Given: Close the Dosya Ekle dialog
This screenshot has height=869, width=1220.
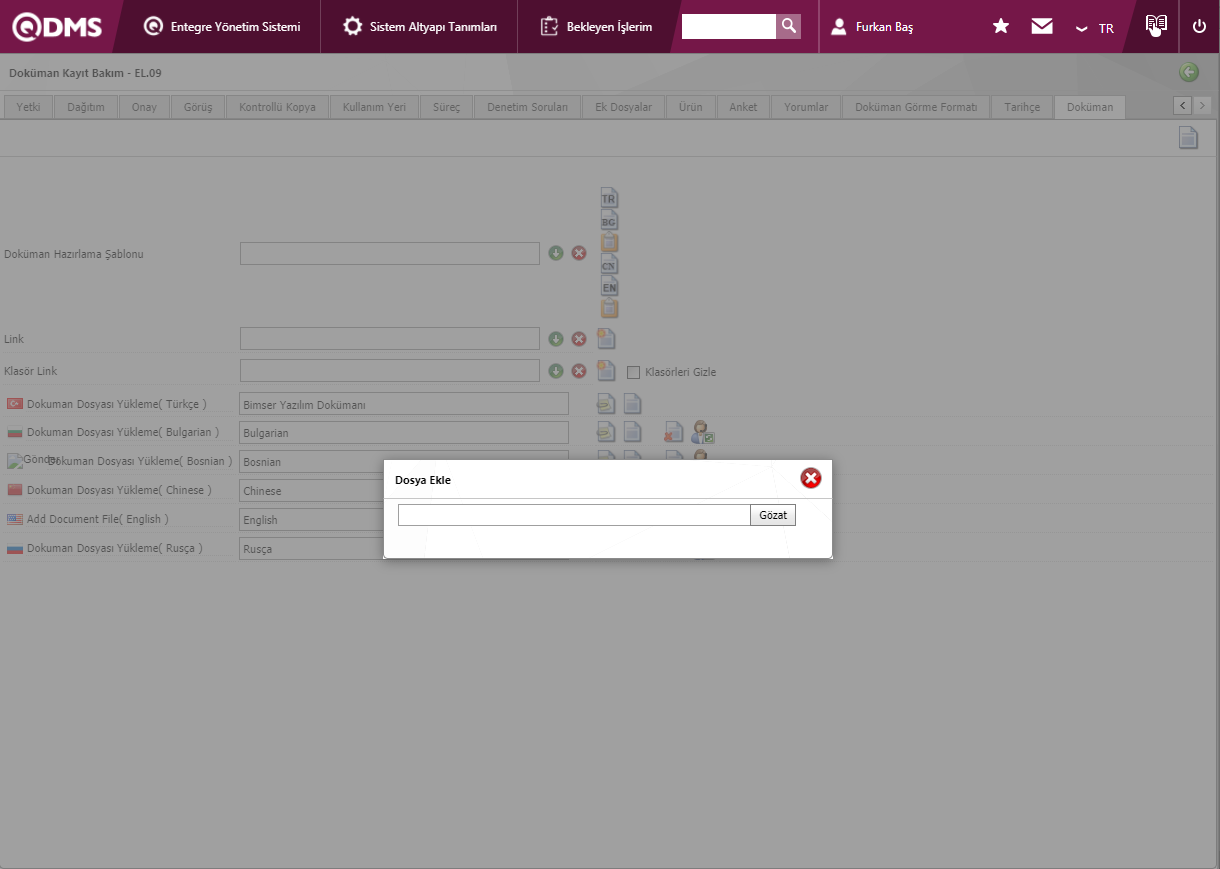Looking at the screenshot, I should (x=811, y=478).
